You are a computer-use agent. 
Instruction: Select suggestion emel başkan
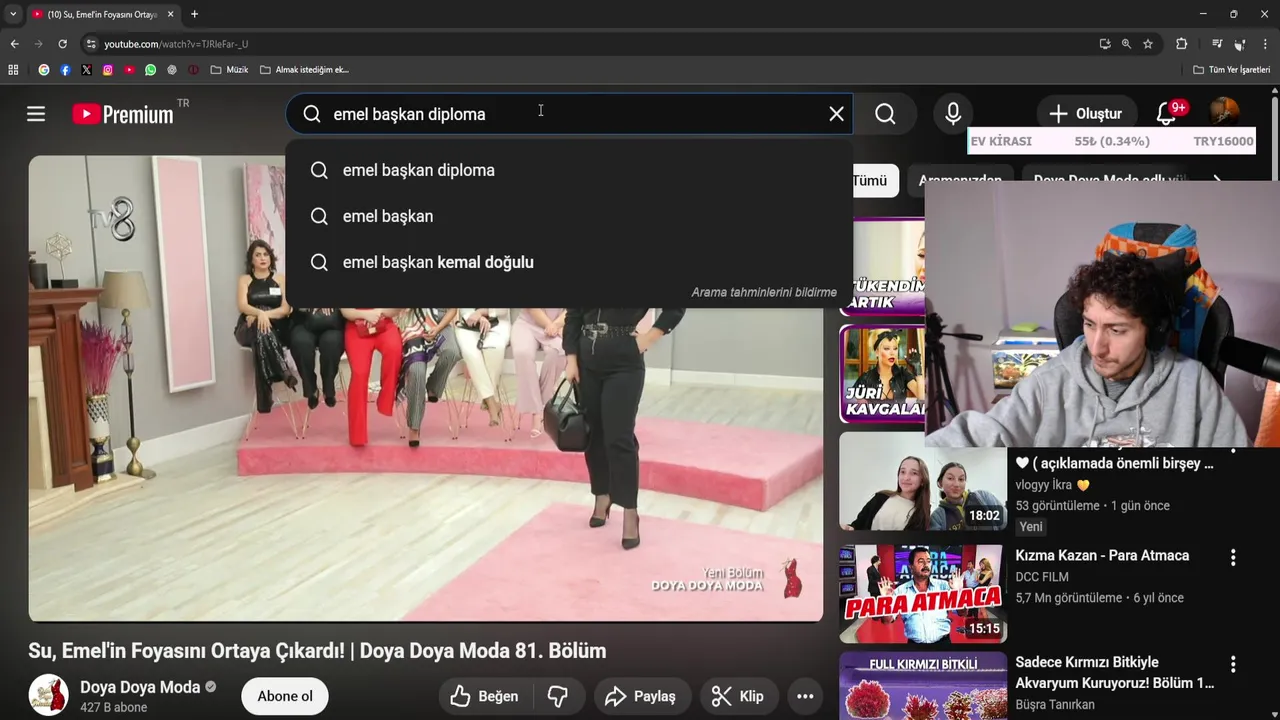[x=569, y=216]
